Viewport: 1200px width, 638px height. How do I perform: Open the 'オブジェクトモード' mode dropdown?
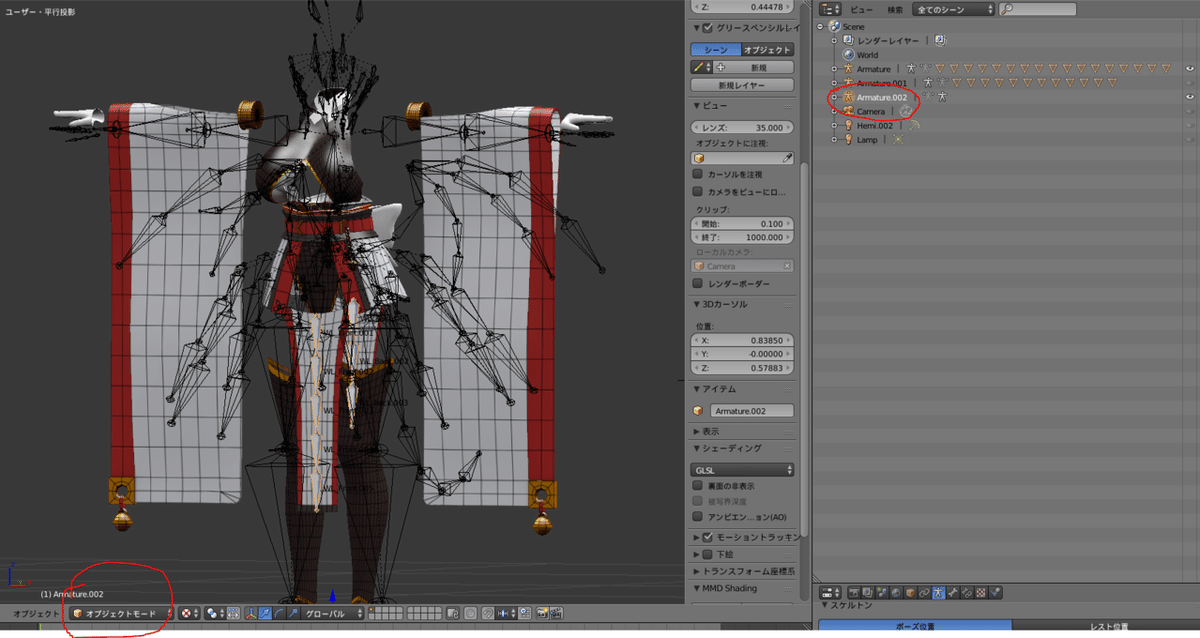pyautogui.click(x=121, y=613)
